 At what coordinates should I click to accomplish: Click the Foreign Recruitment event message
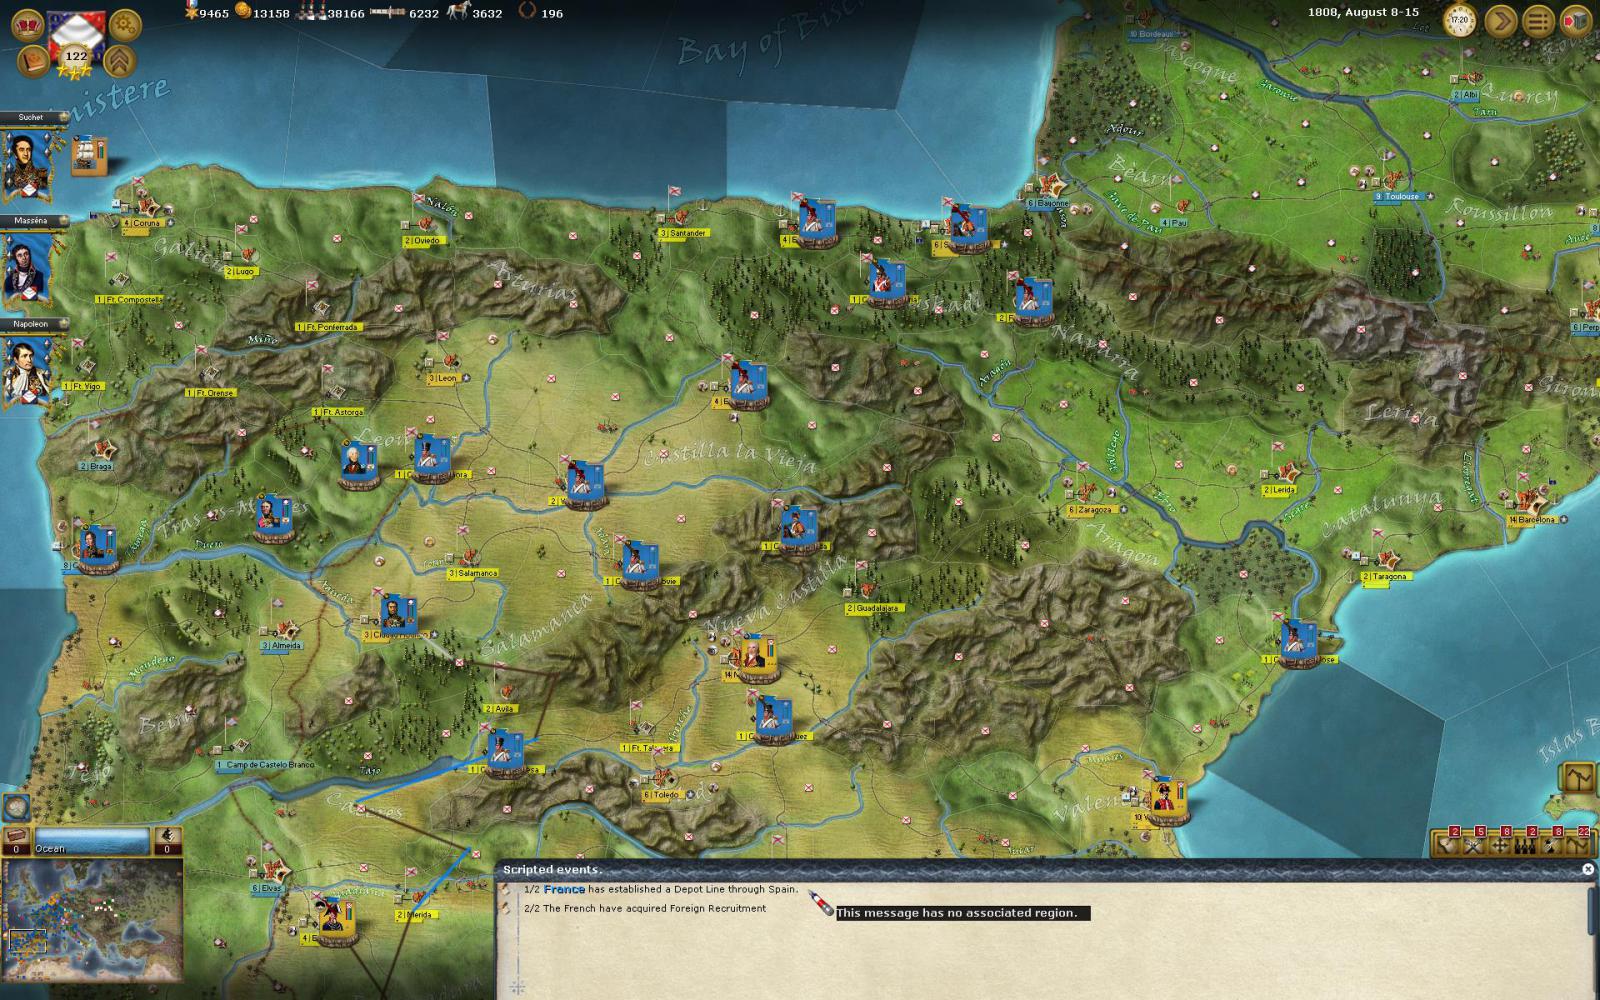point(645,909)
